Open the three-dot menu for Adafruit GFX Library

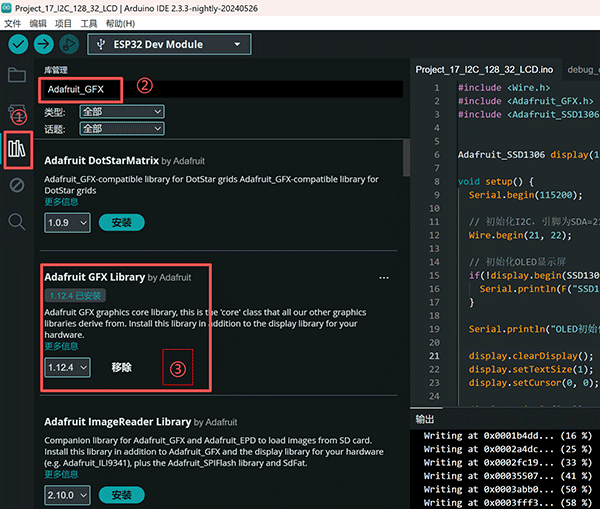[383, 277]
